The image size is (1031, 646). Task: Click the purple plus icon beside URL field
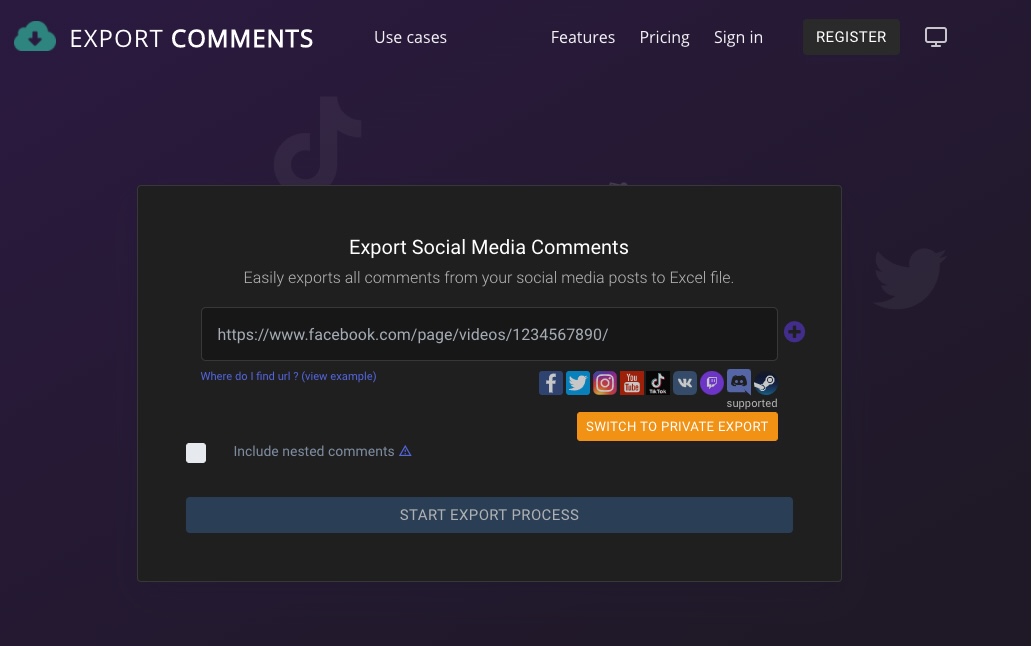[x=794, y=332]
